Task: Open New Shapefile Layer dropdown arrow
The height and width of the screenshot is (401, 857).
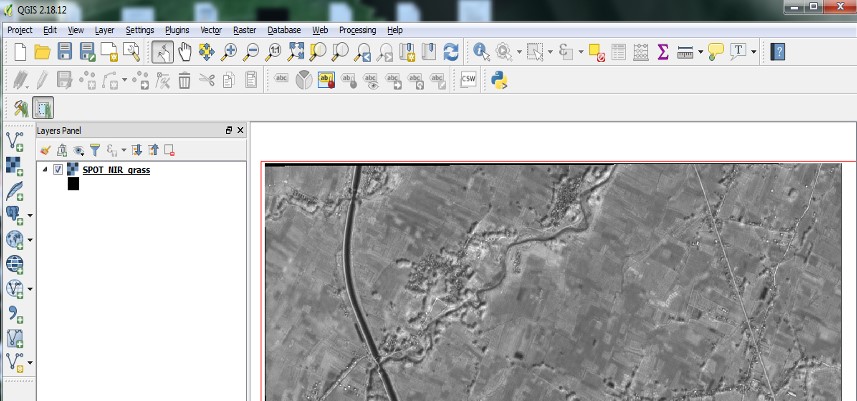Action: coord(30,362)
